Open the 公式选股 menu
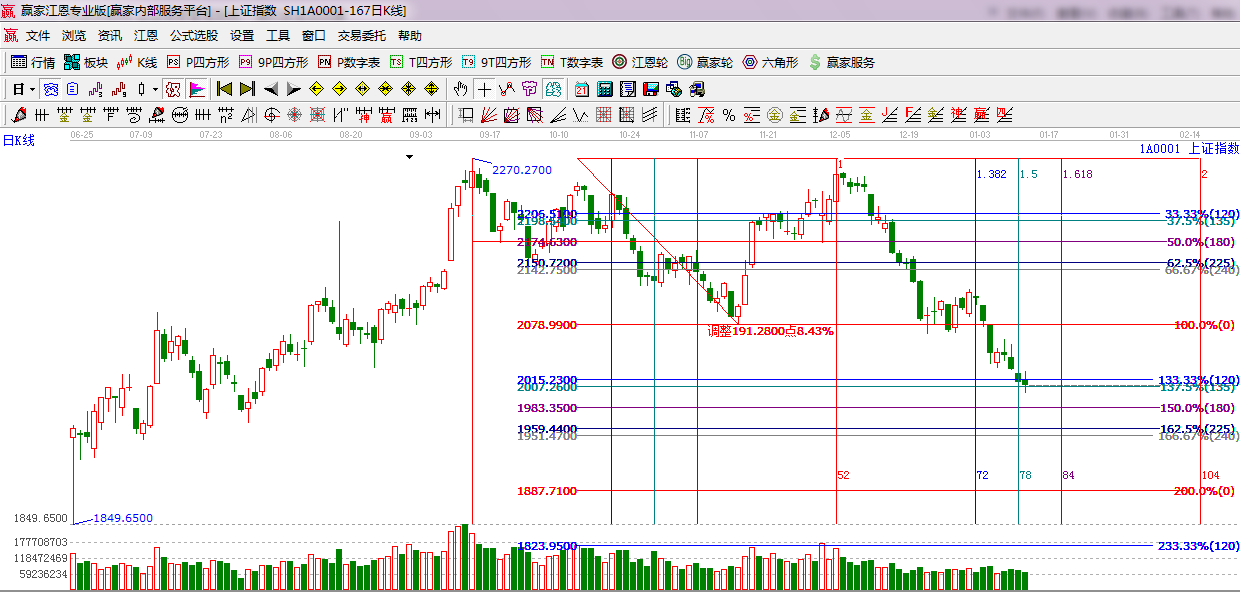 tap(193, 35)
